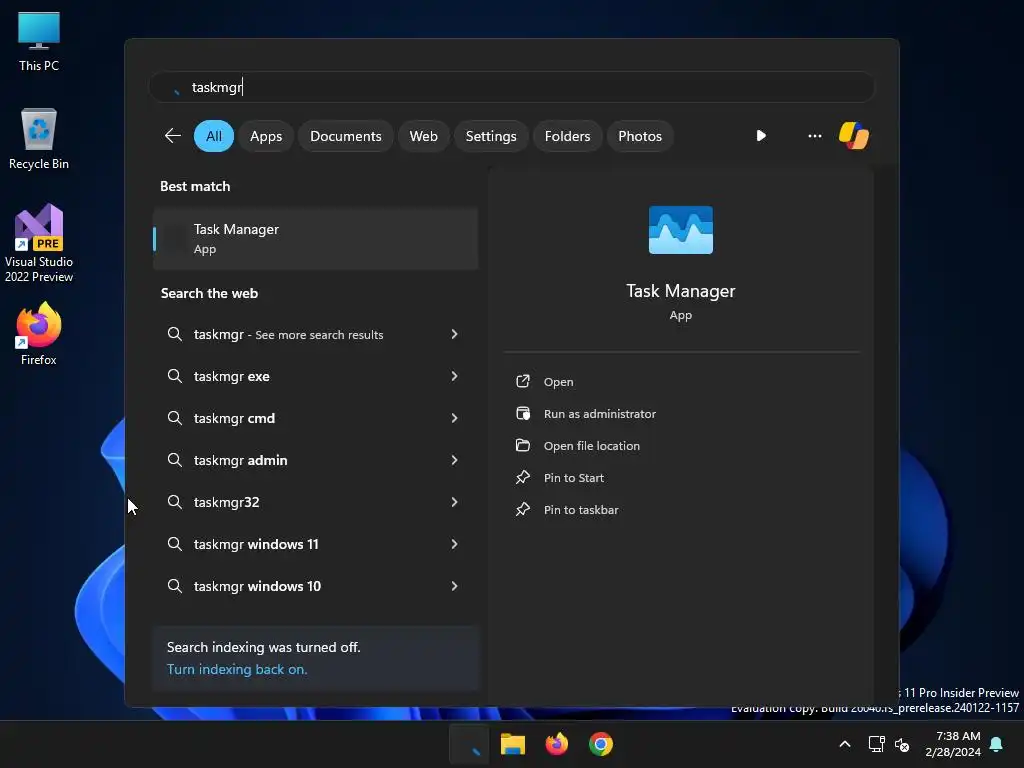1024x768 pixels.
Task: Switch to the Web filter tab
Action: pos(423,136)
